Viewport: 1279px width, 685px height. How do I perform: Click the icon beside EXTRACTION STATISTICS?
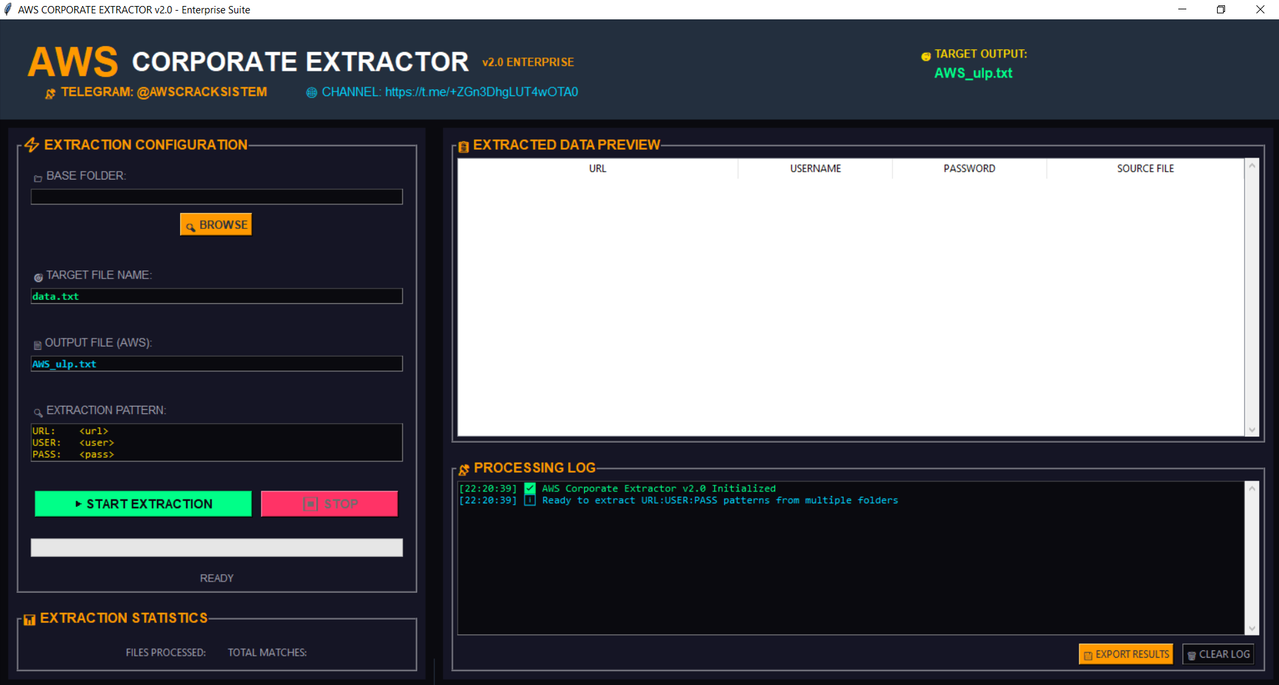[30, 620]
